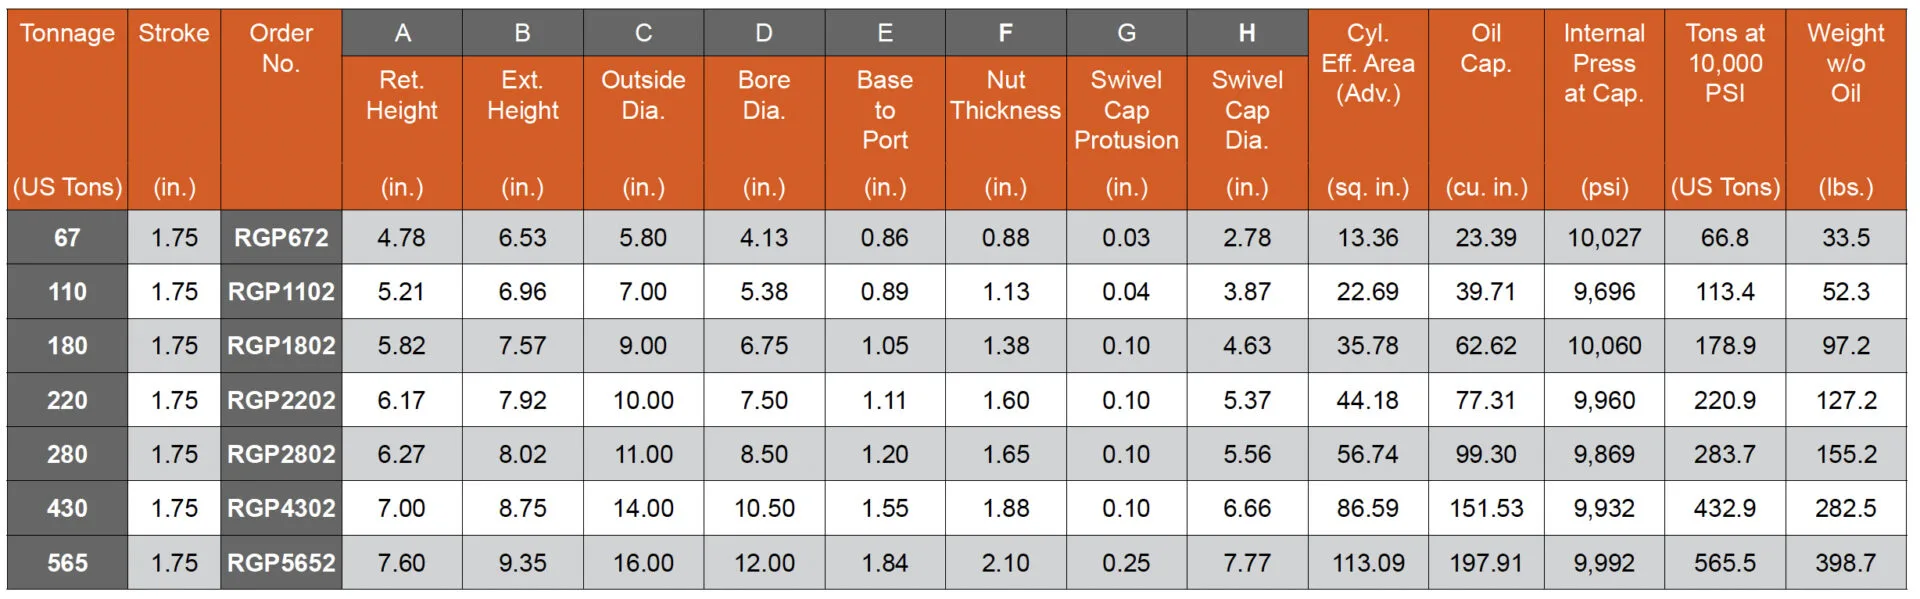Screen dimensions: 1920x599
Task: Click the weight value 398.7
Action: click(1845, 563)
